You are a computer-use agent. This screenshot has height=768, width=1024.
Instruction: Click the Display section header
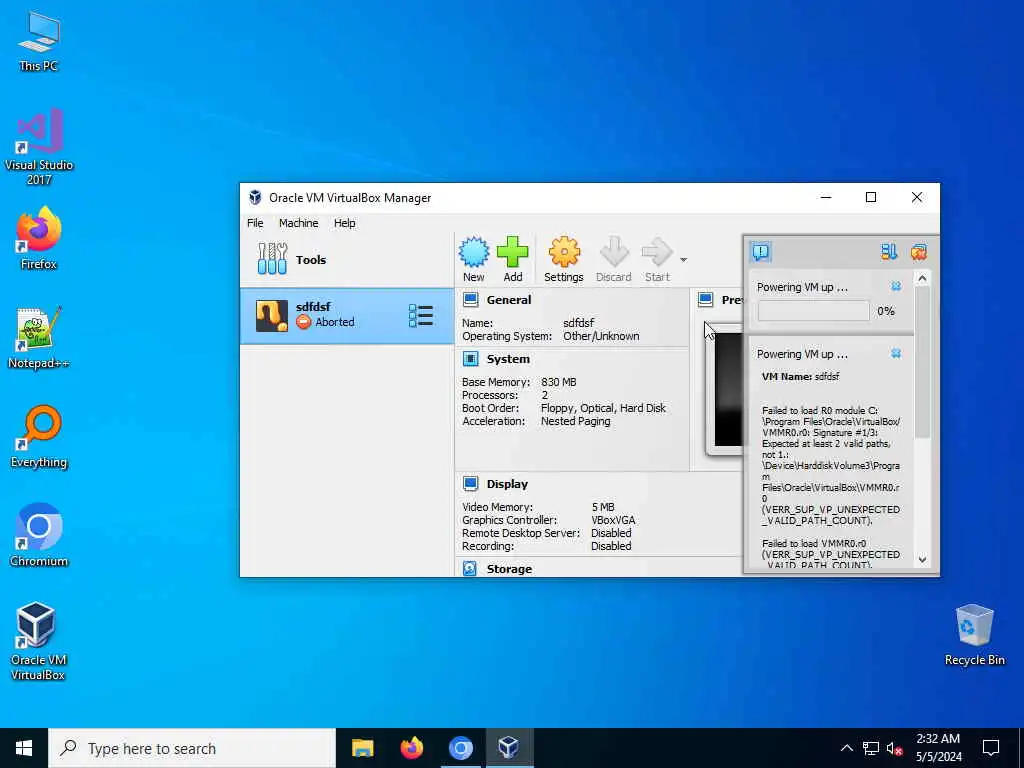[x=507, y=484]
